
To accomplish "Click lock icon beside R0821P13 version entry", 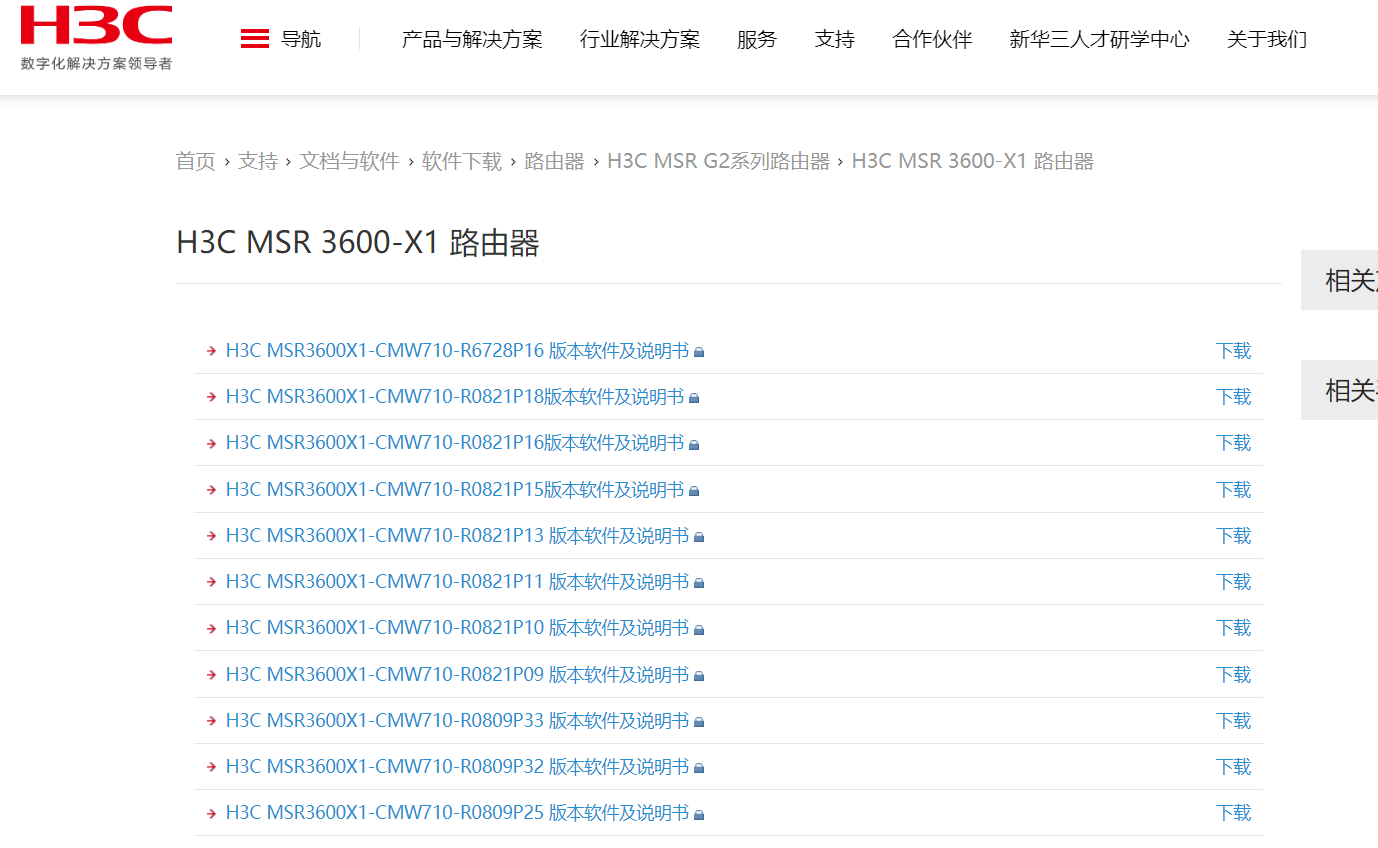I will pos(700,537).
